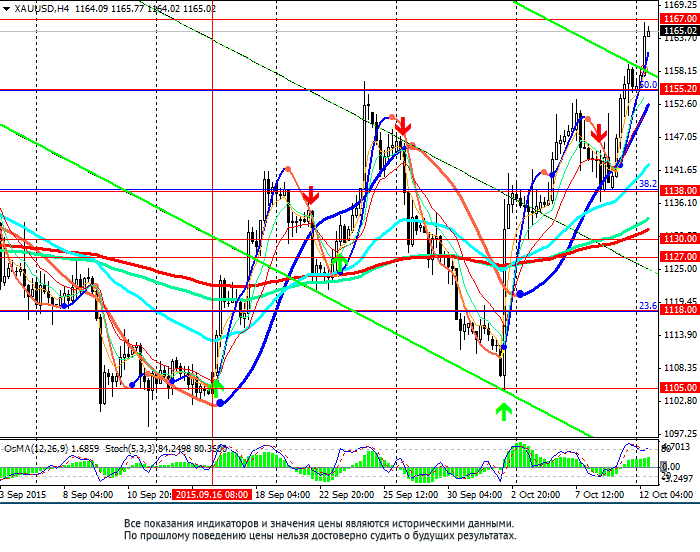
Task: Click the 7 Oct 12:00 time label
Action: pyautogui.click(x=599, y=495)
